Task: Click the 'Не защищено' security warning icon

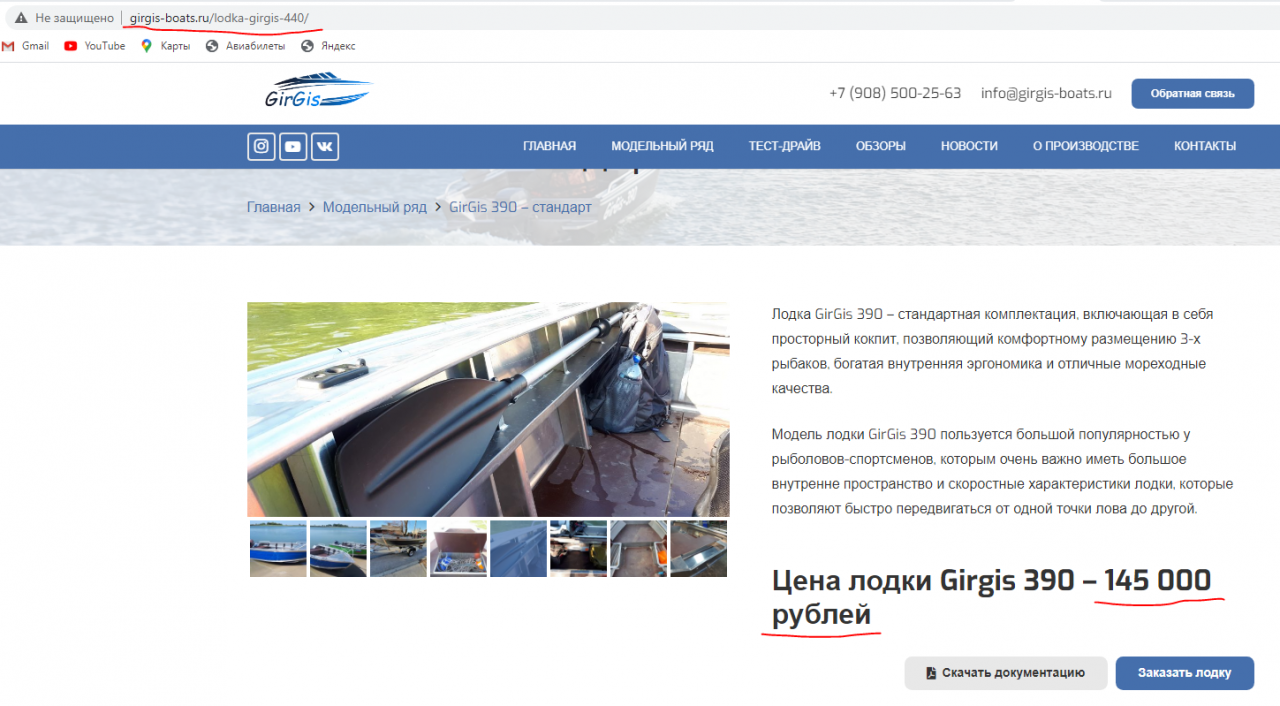Action: (x=21, y=18)
